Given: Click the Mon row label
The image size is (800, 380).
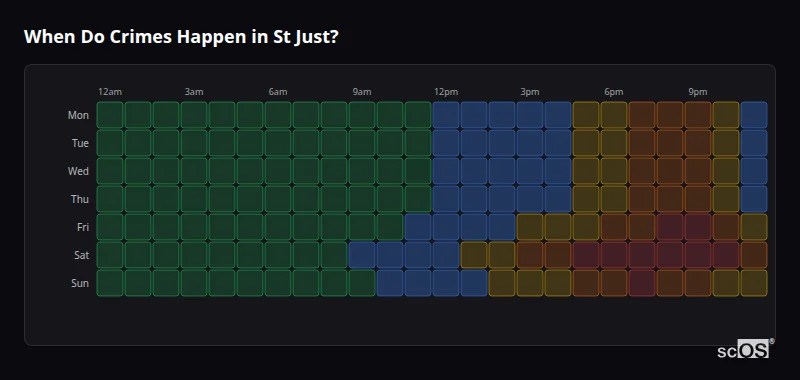Looking at the screenshot, I should [x=78, y=115].
